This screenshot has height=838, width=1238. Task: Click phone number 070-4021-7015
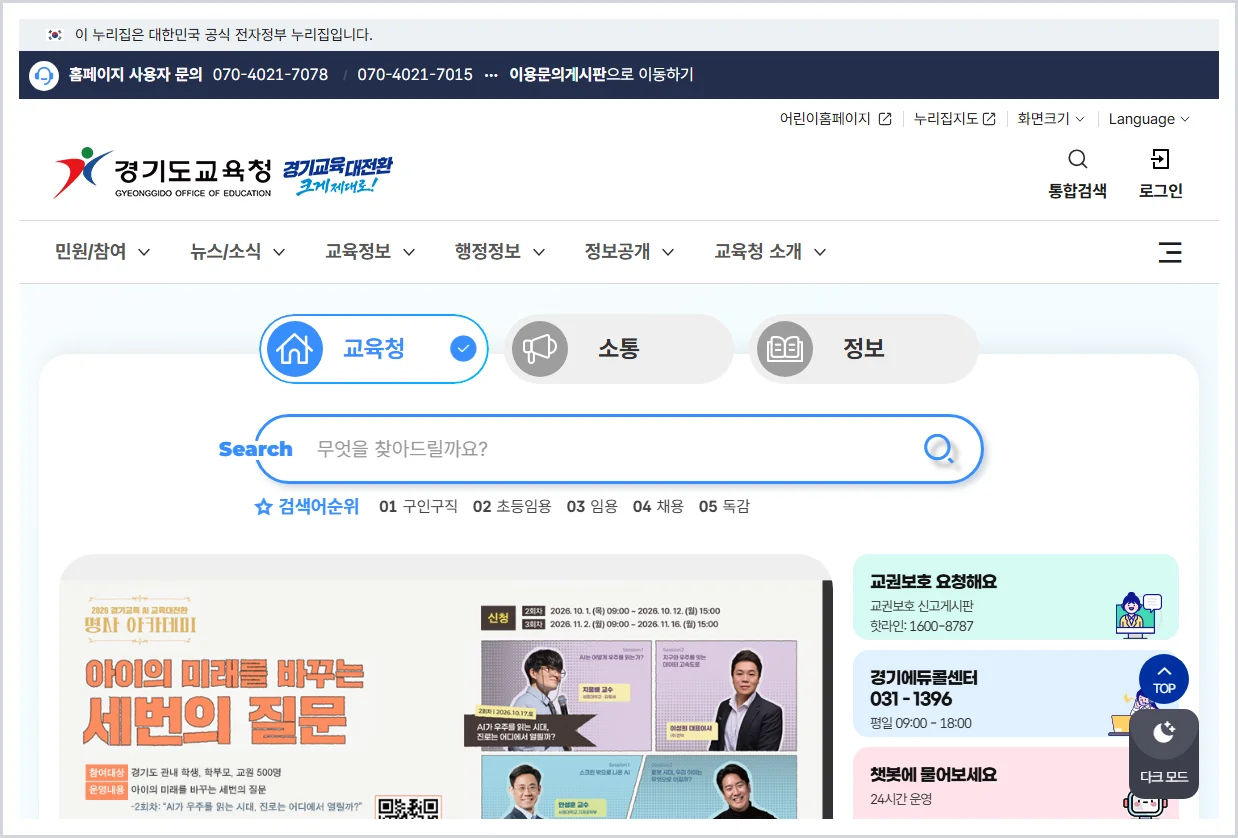pyautogui.click(x=415, y=75)
